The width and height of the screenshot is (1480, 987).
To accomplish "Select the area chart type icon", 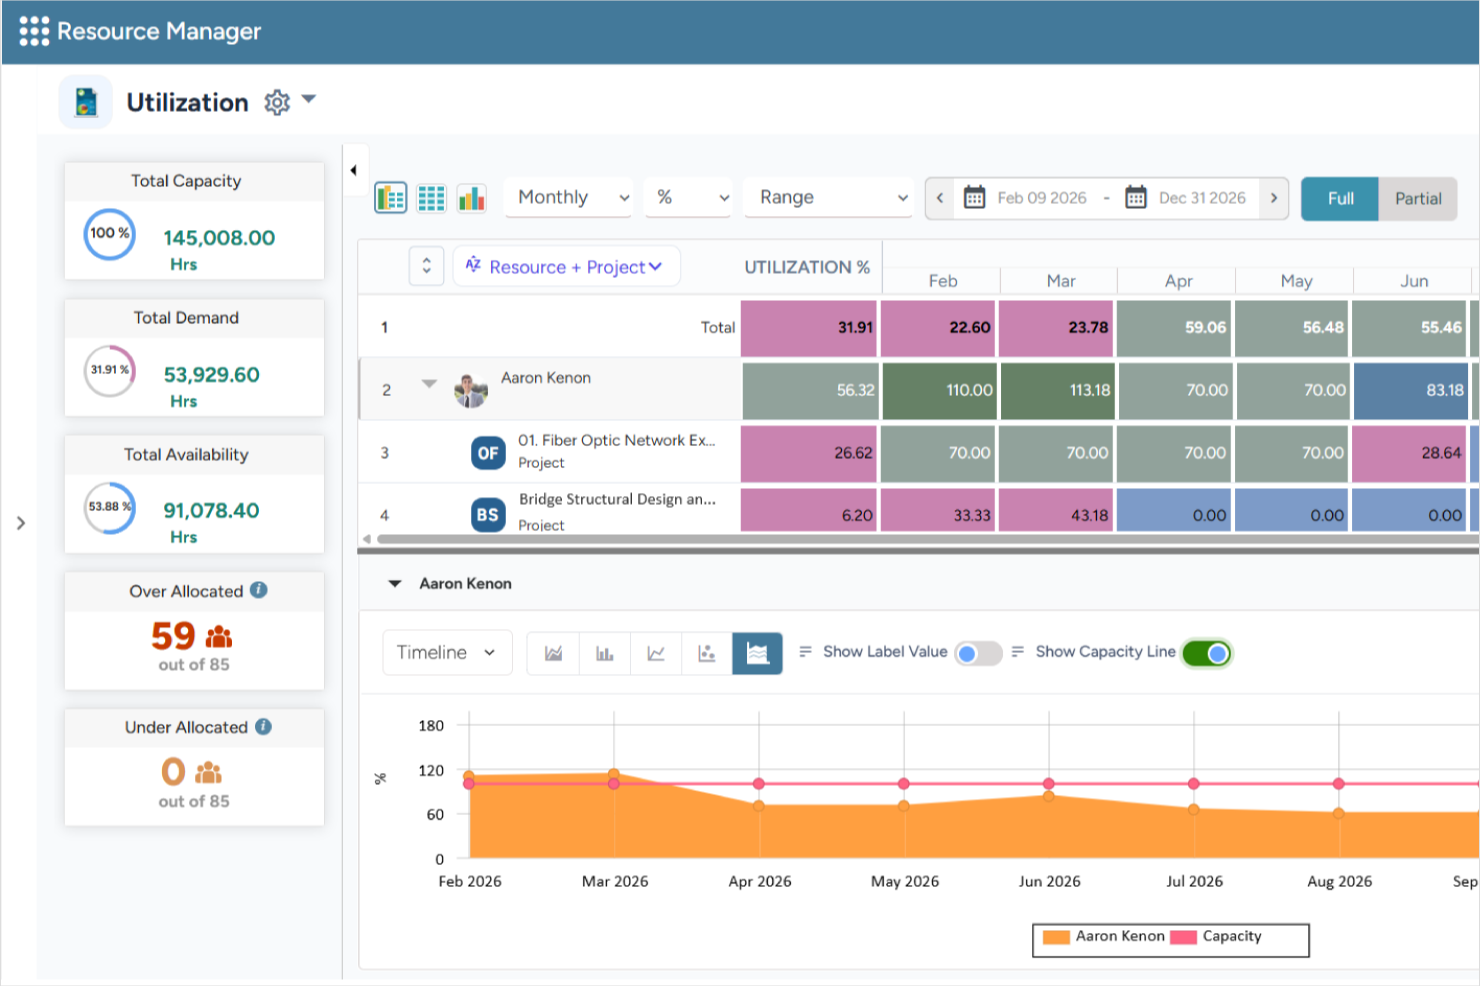I will (553, 653).
